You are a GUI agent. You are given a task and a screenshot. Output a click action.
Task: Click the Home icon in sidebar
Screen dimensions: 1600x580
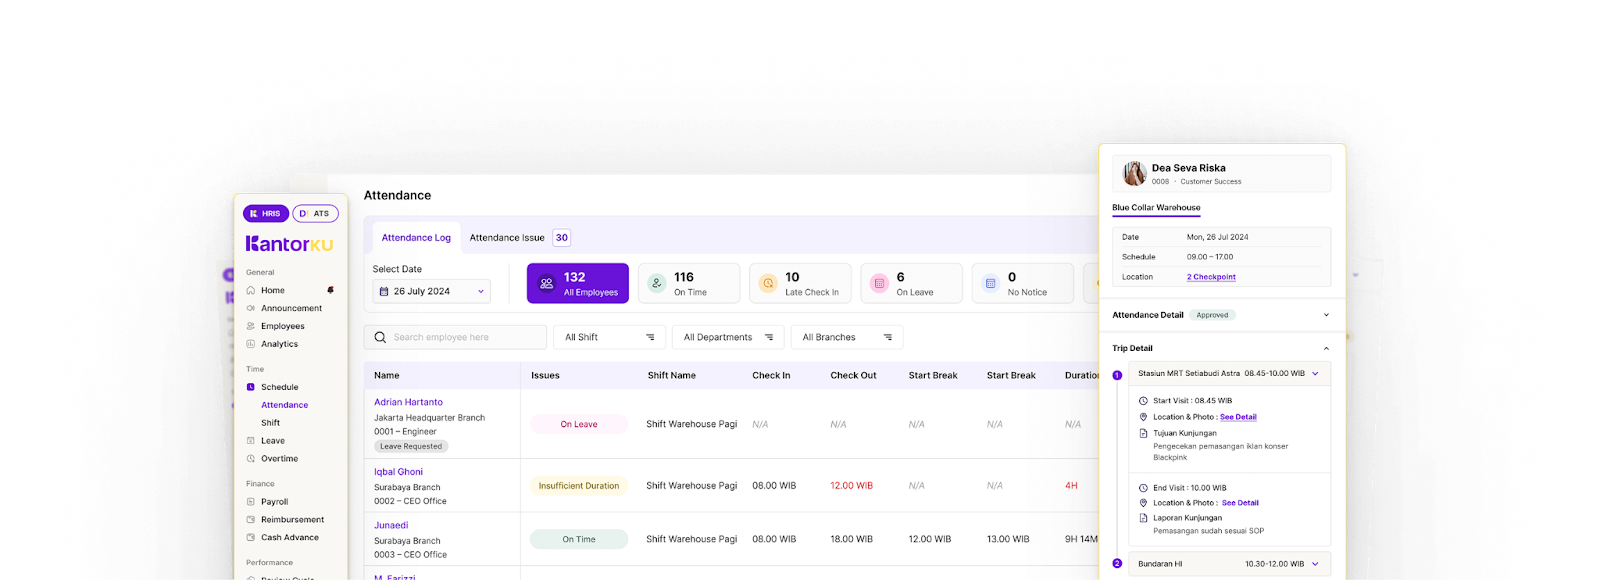coord(251,291)
